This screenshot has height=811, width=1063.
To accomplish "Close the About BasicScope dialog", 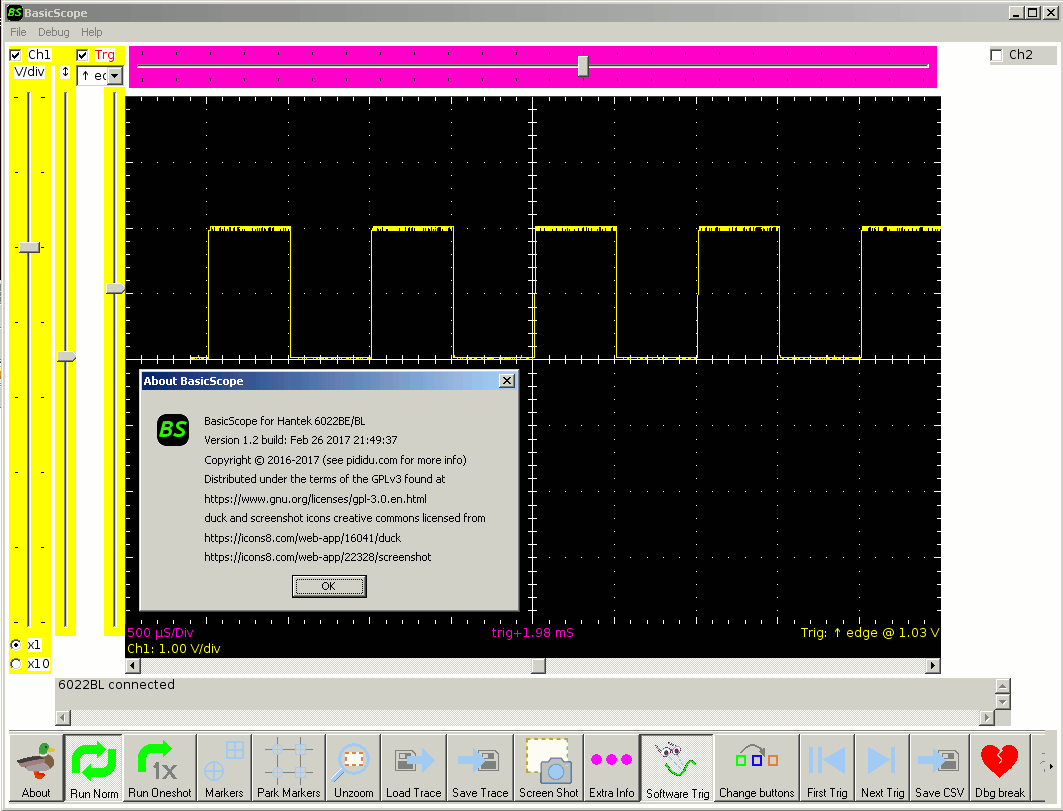I will coord(506,381).
